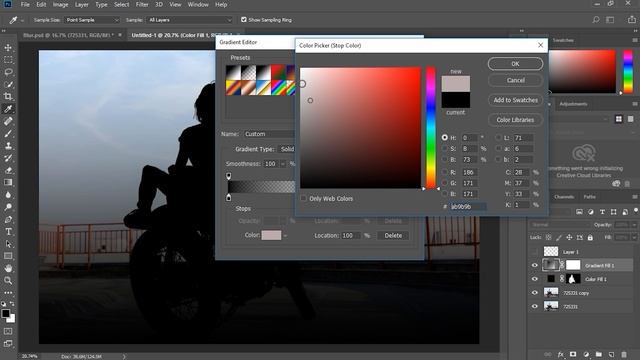Screen dimensions: 640x360
Task: Toggle Quick Mask mode icon
Action: tap(8, 331)
